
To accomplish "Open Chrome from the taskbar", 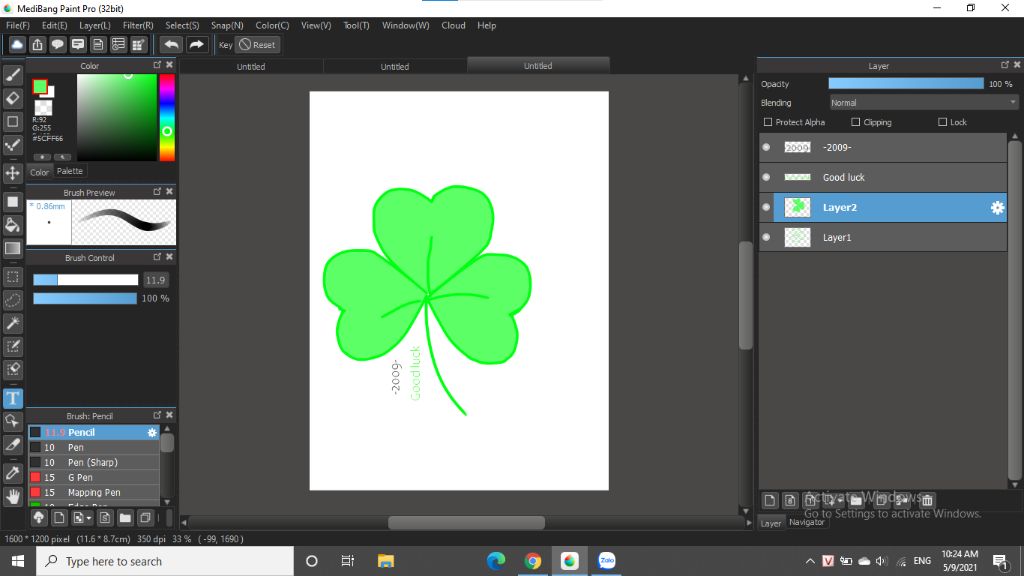I will [532, 561].
